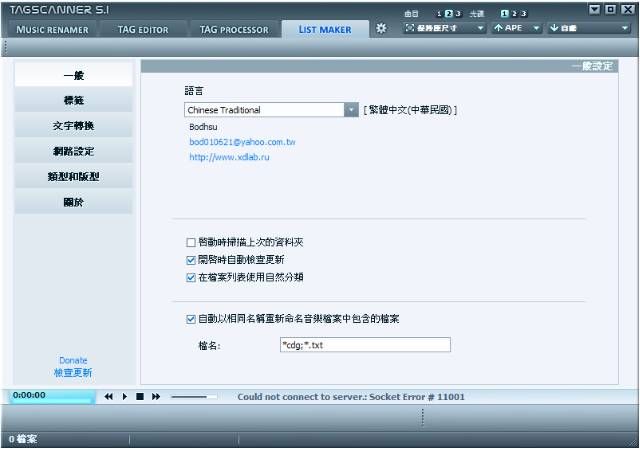Click the fast-forward playback button
Screen dimensions: 640x449
(156, 397)
